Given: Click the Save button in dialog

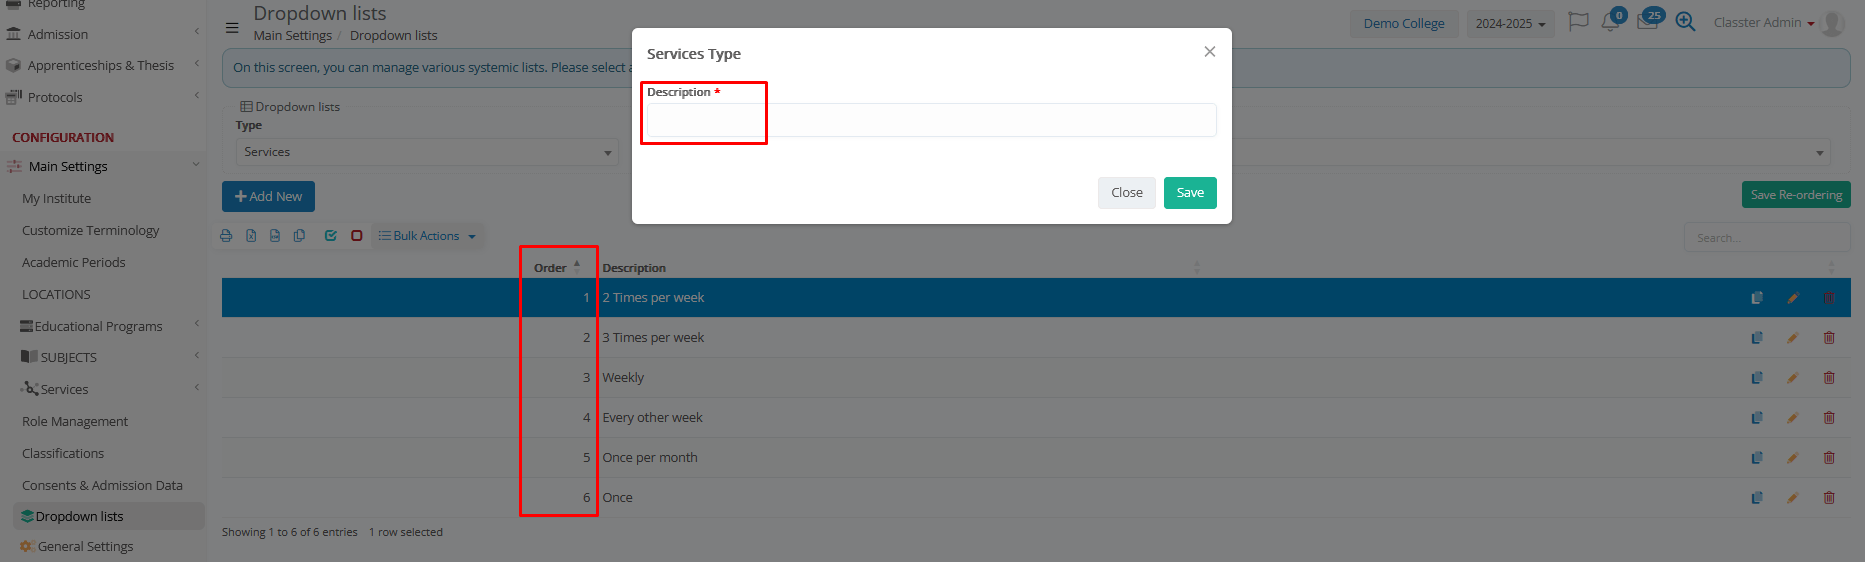Looking at the screenshot, I should [1189, 193].
